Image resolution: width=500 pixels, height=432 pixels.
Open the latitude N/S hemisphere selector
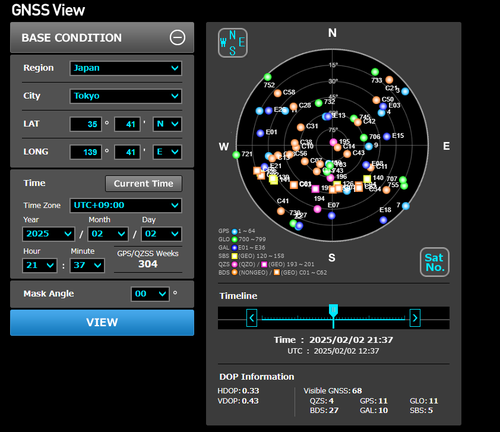[167, 124]
